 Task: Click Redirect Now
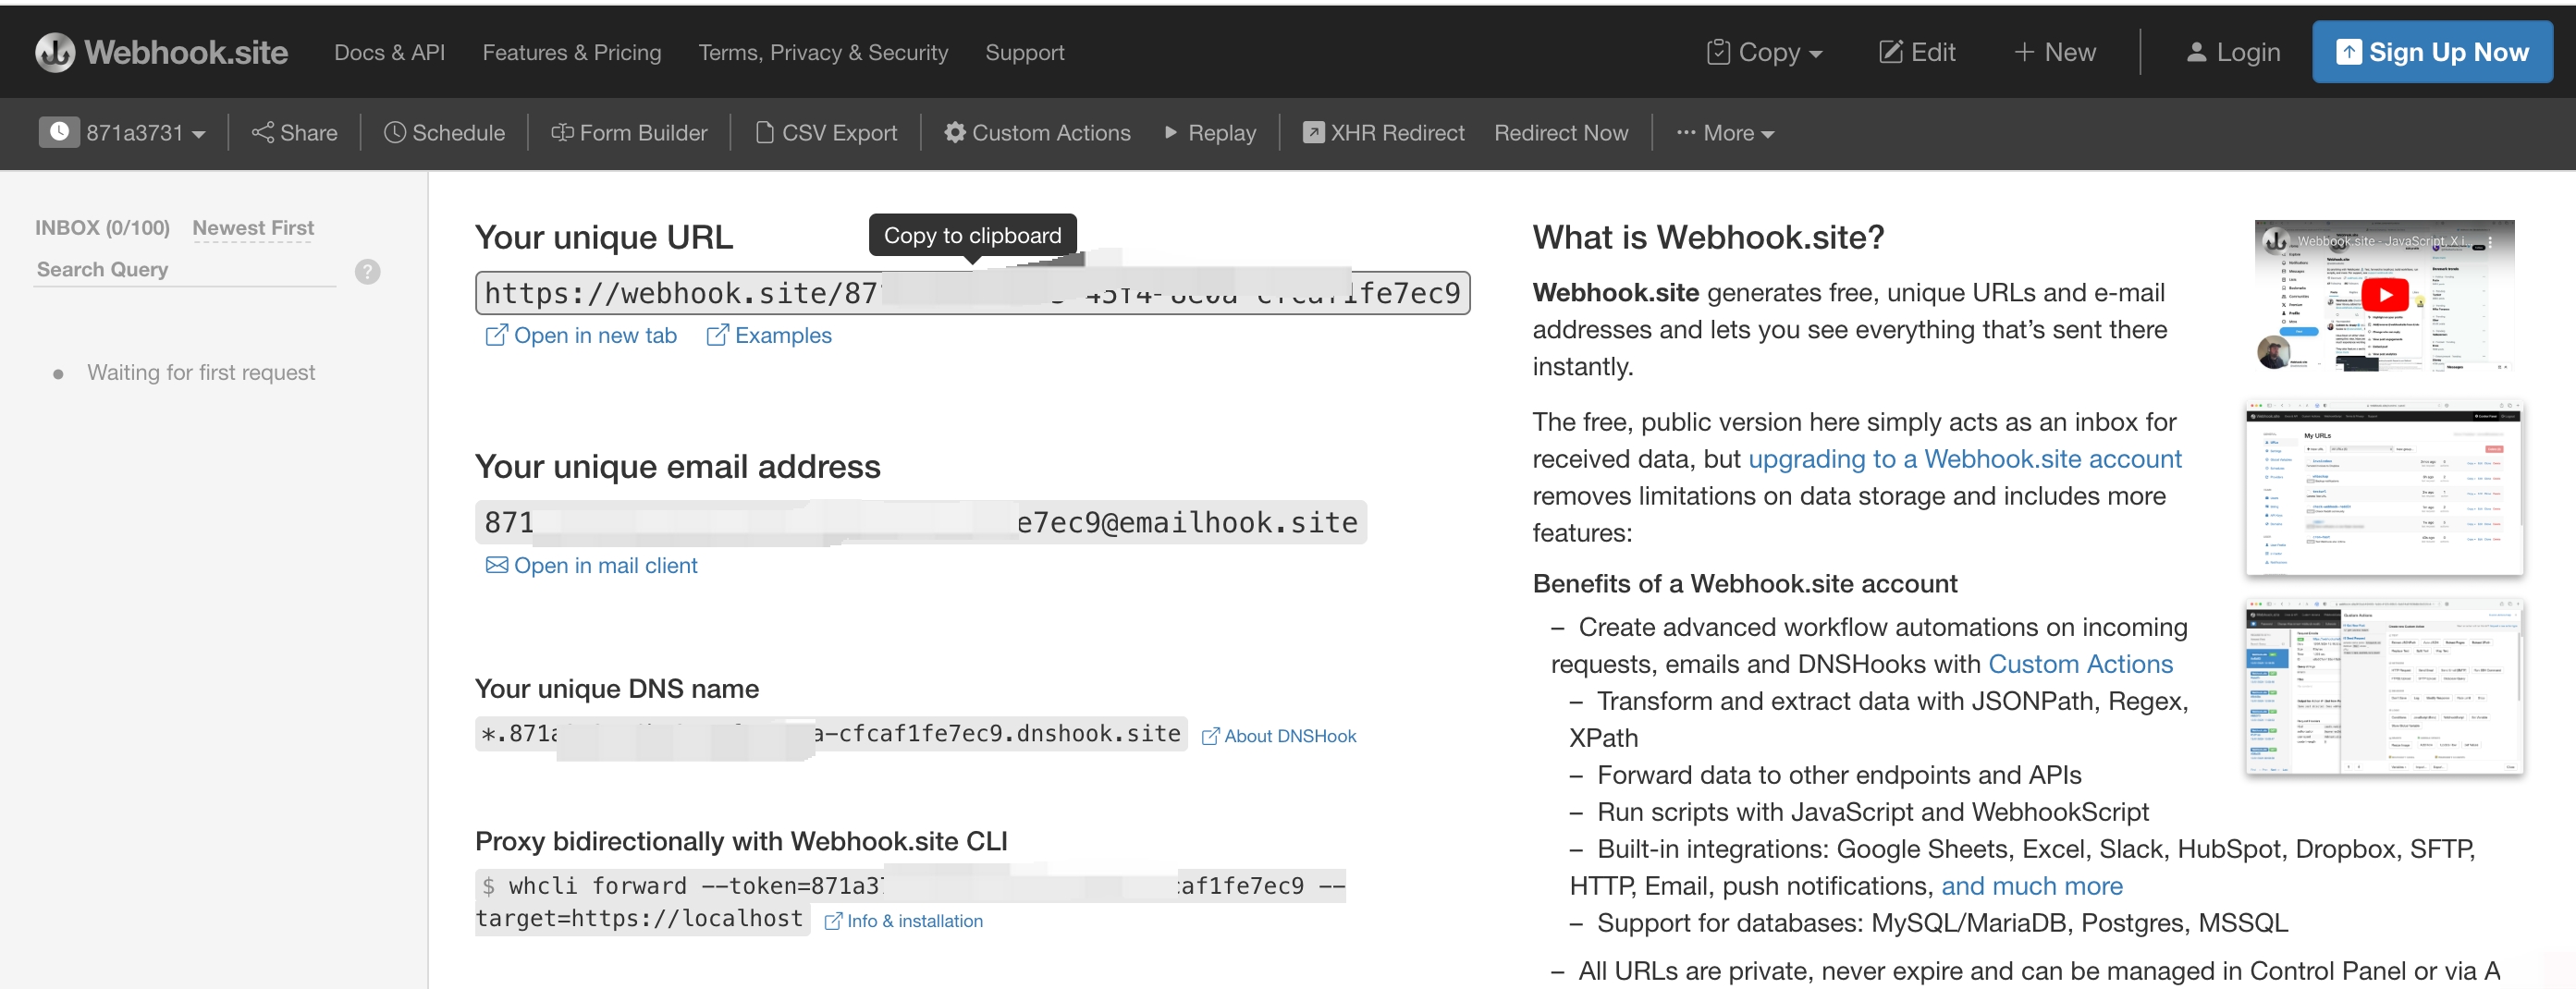click(x=1561, y=133)
